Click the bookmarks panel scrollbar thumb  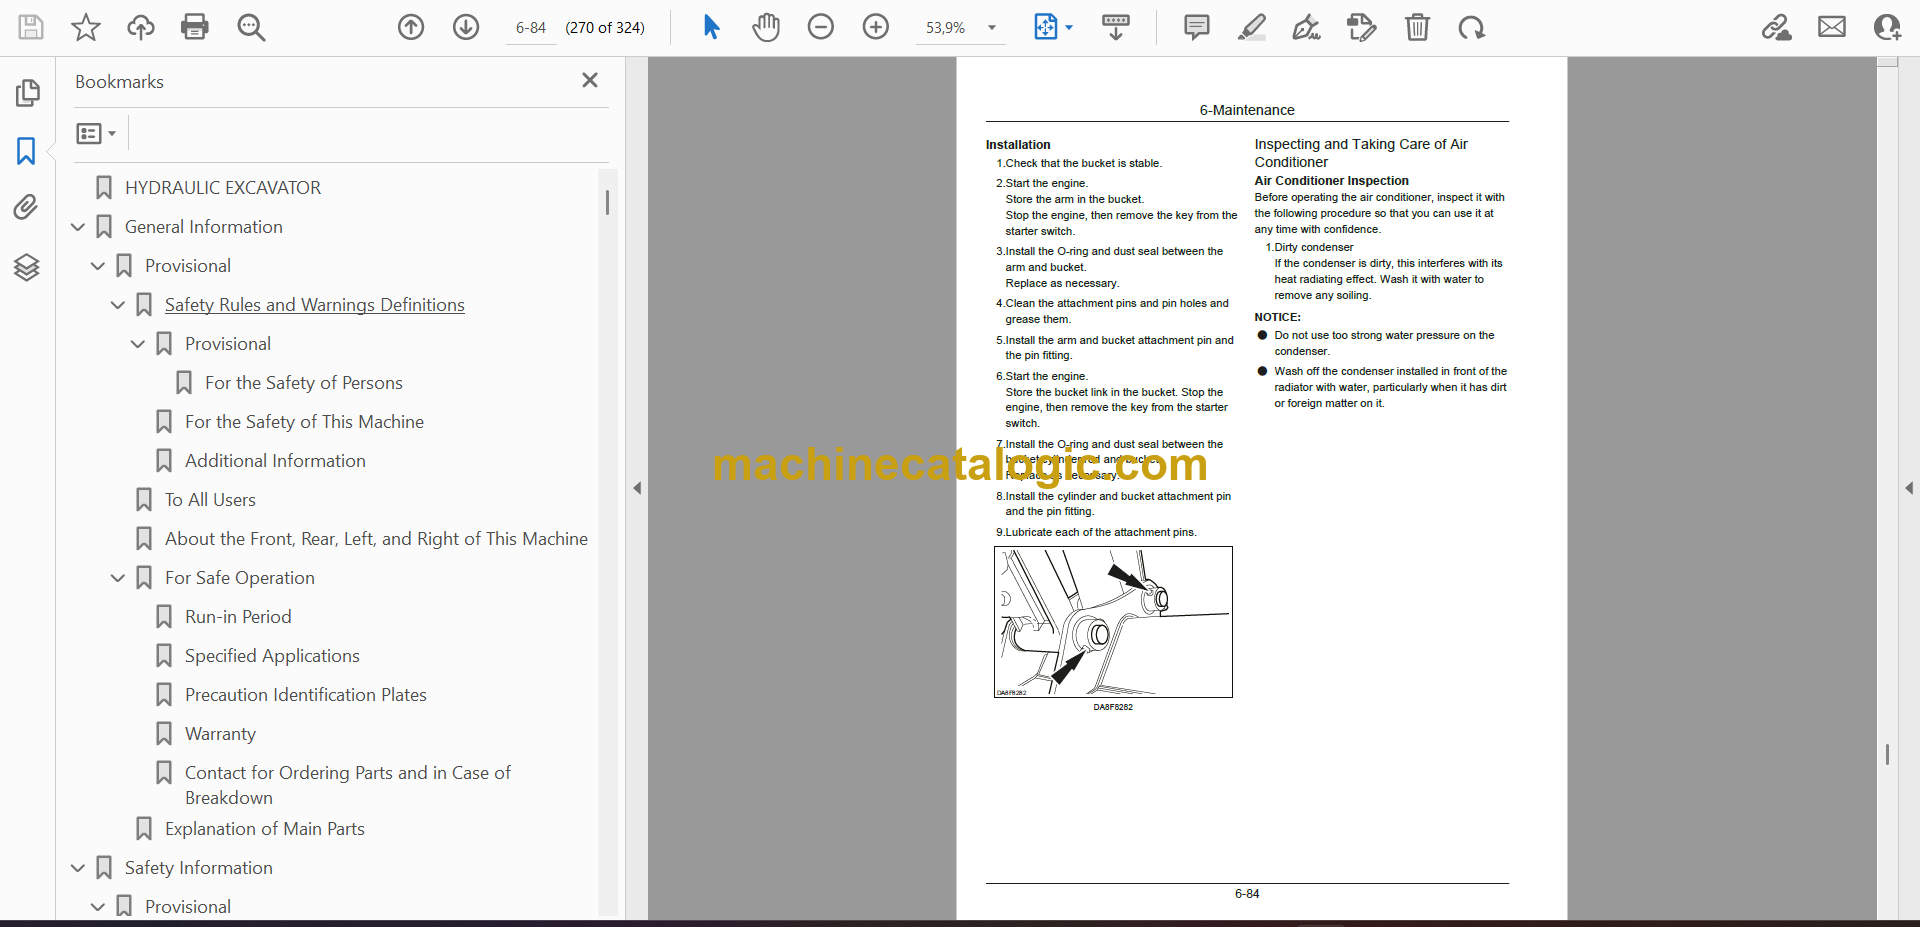pos(607,203)
